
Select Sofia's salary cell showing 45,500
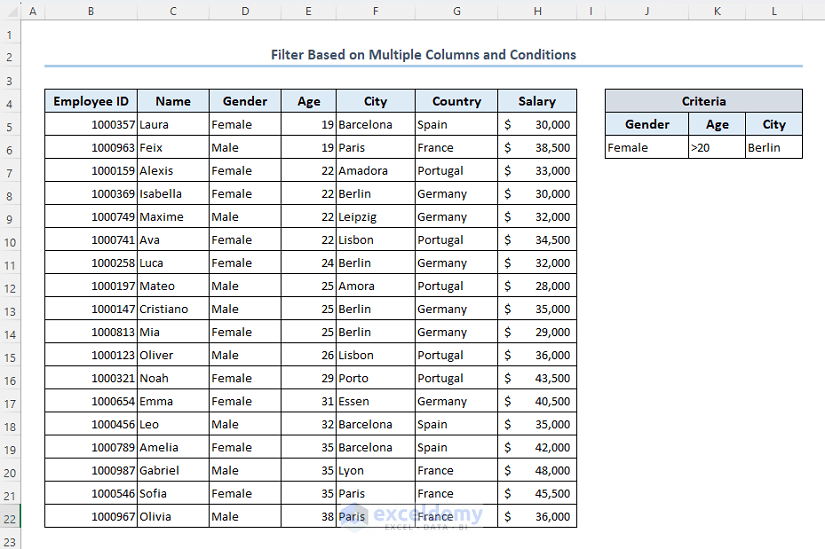(x=537, y=494)
